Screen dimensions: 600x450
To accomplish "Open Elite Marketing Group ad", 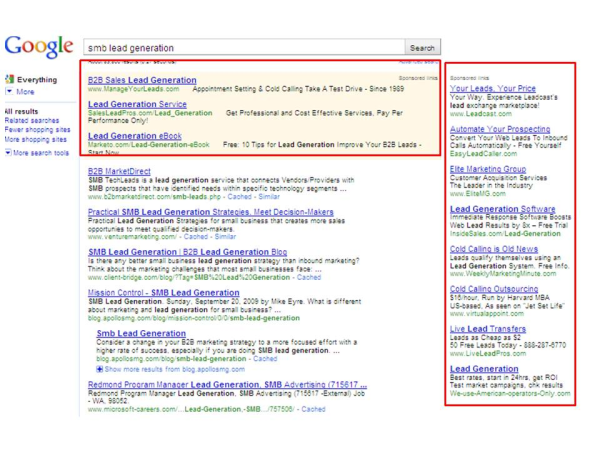I will click(488, 169).
